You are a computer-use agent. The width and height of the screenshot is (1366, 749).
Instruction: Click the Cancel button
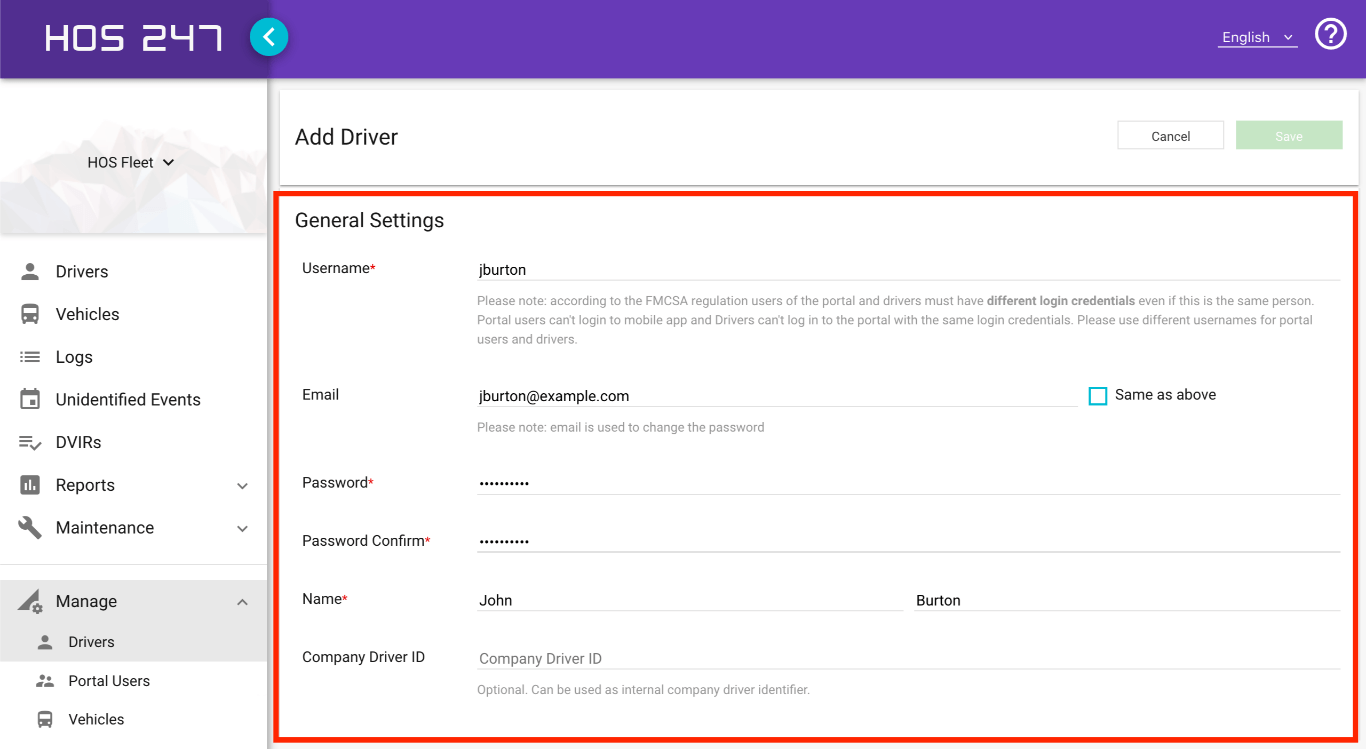pos(1170,135)
